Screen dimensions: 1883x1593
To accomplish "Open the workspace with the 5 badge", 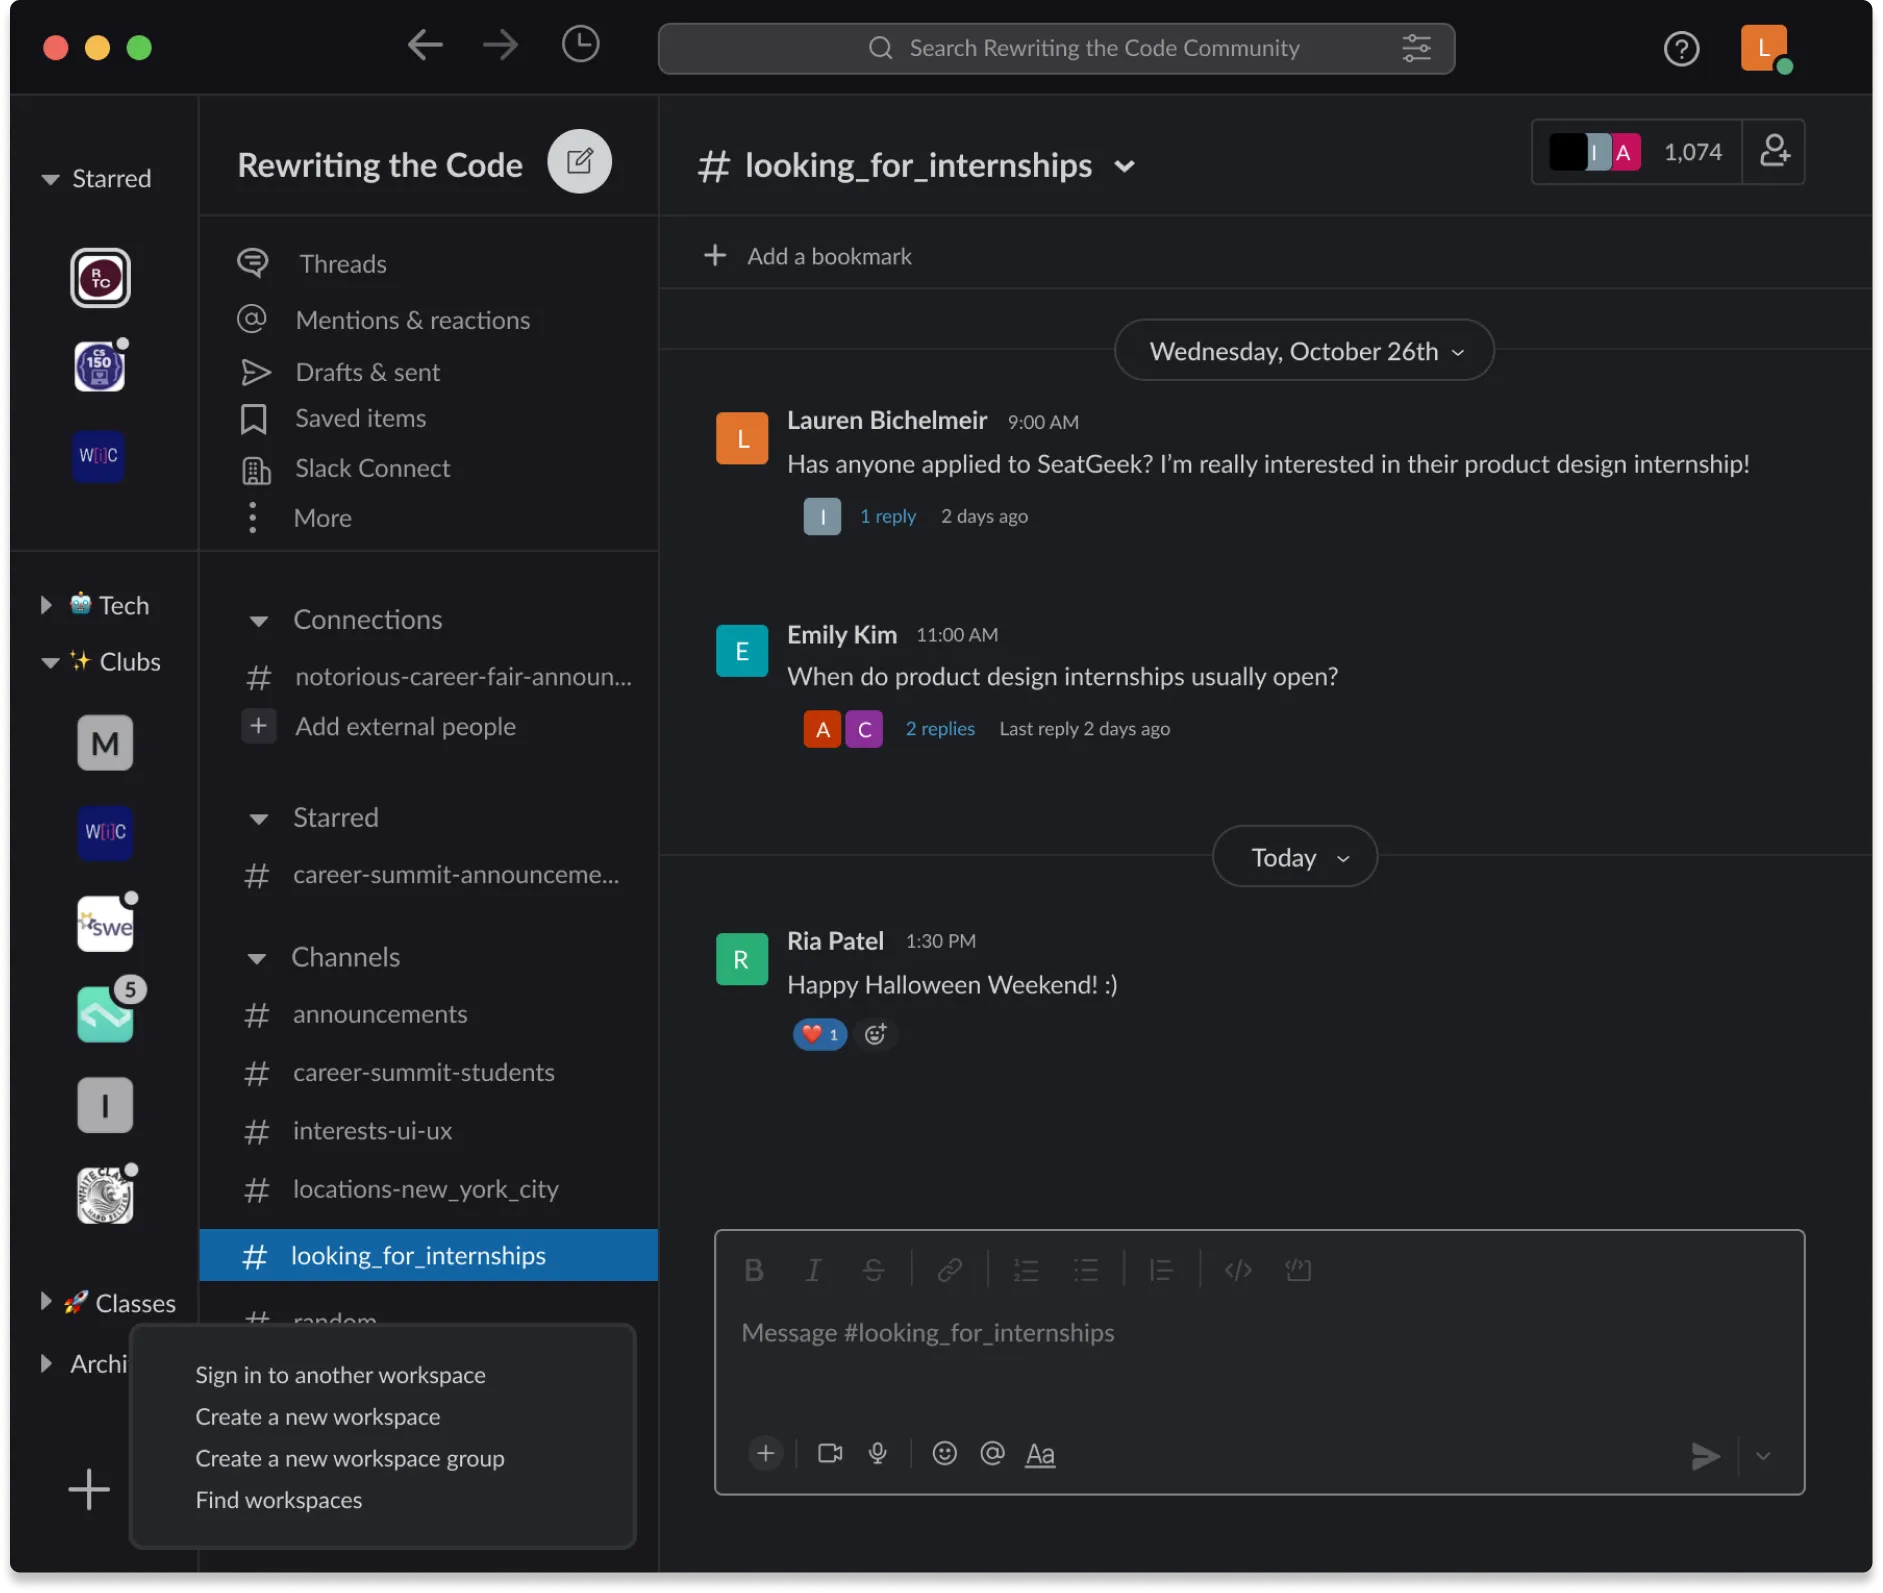I will pyautogui.click(x=105, y=1014).
